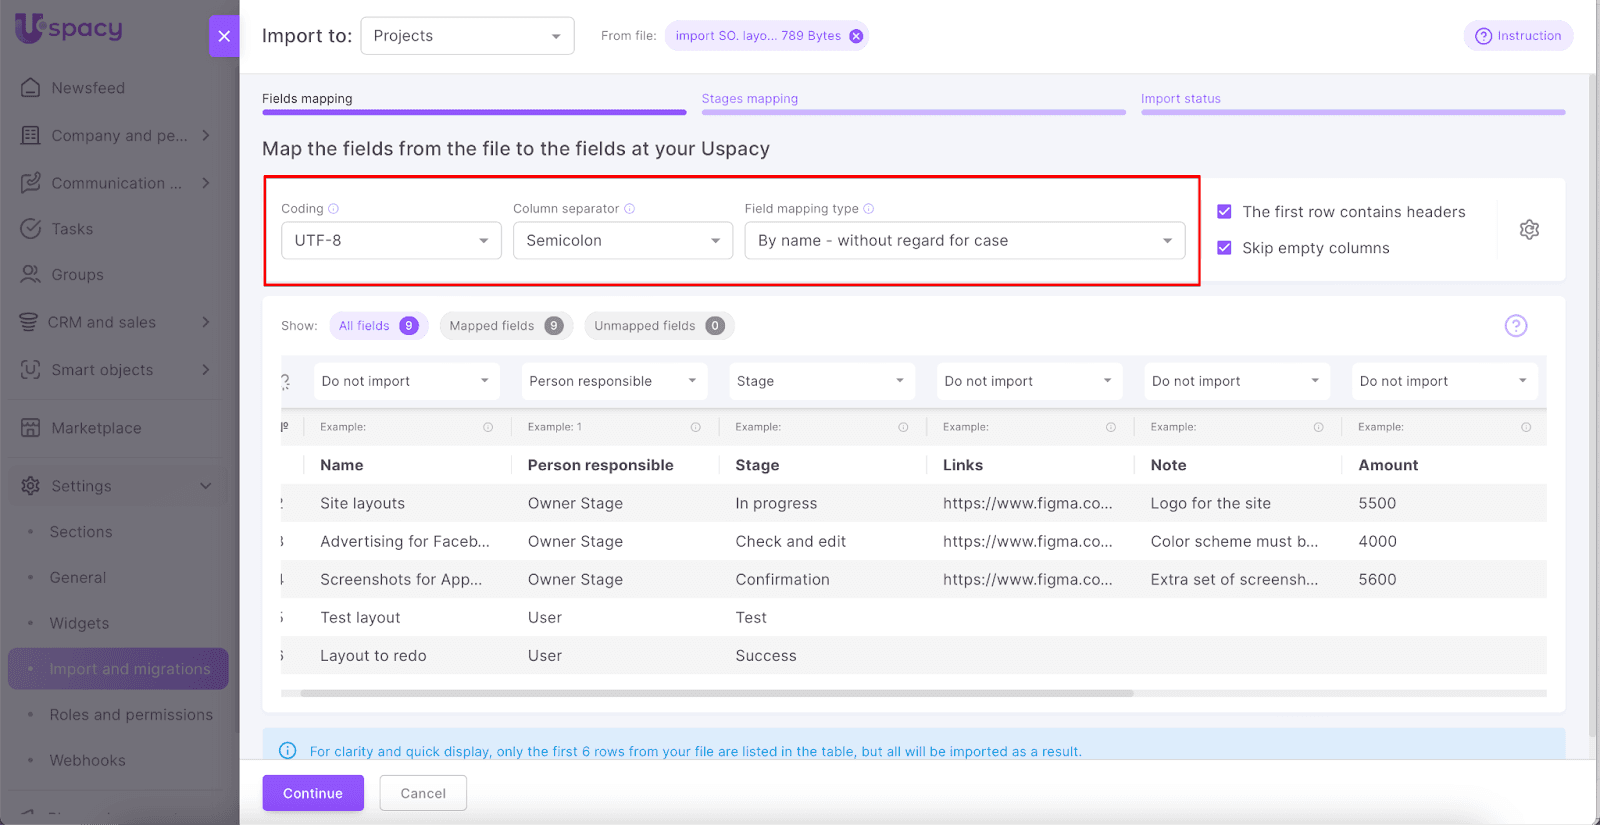Close the import panel with the X button
Screen dimensions: 1600x825
(x=224, y=36)
